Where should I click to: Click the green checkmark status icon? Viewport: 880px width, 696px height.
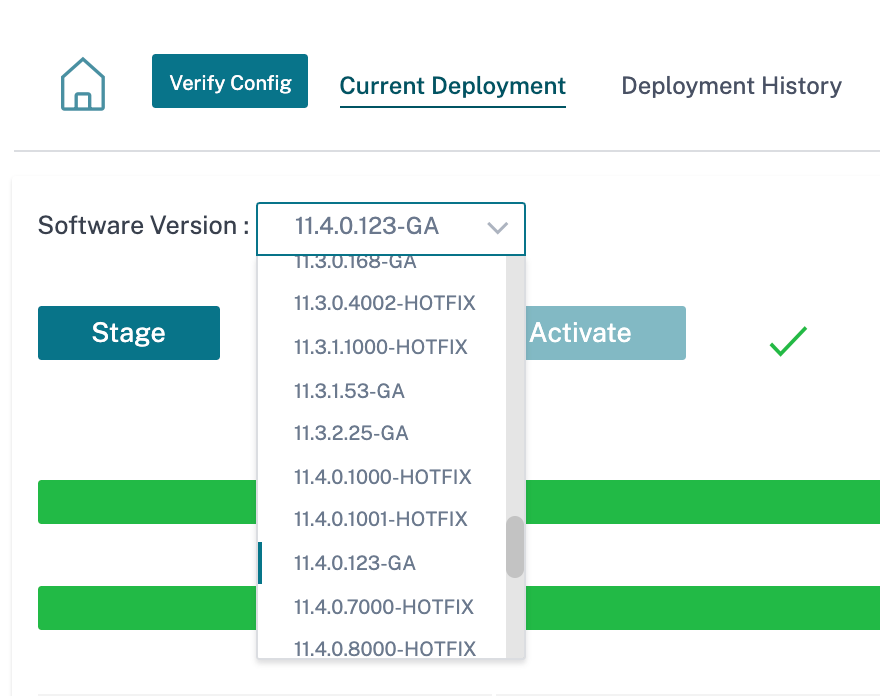coord(788,341)
